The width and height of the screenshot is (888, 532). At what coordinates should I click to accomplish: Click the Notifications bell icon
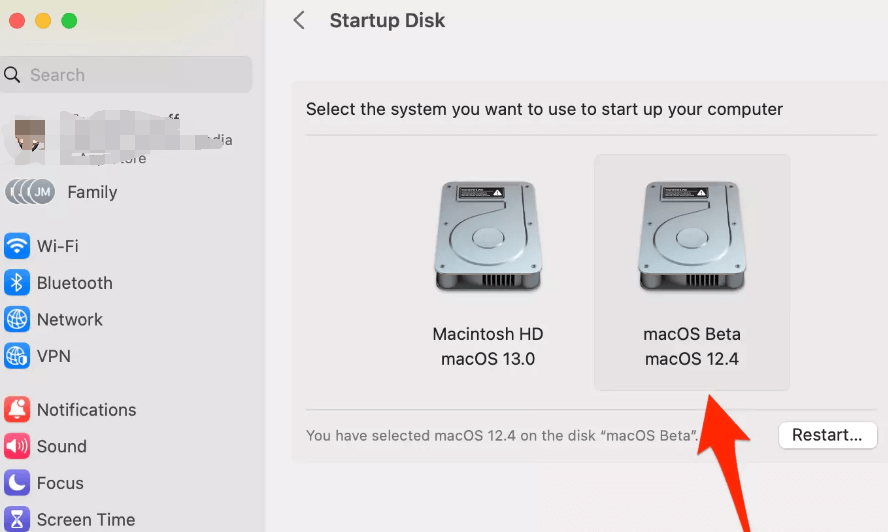coord(17,410)
